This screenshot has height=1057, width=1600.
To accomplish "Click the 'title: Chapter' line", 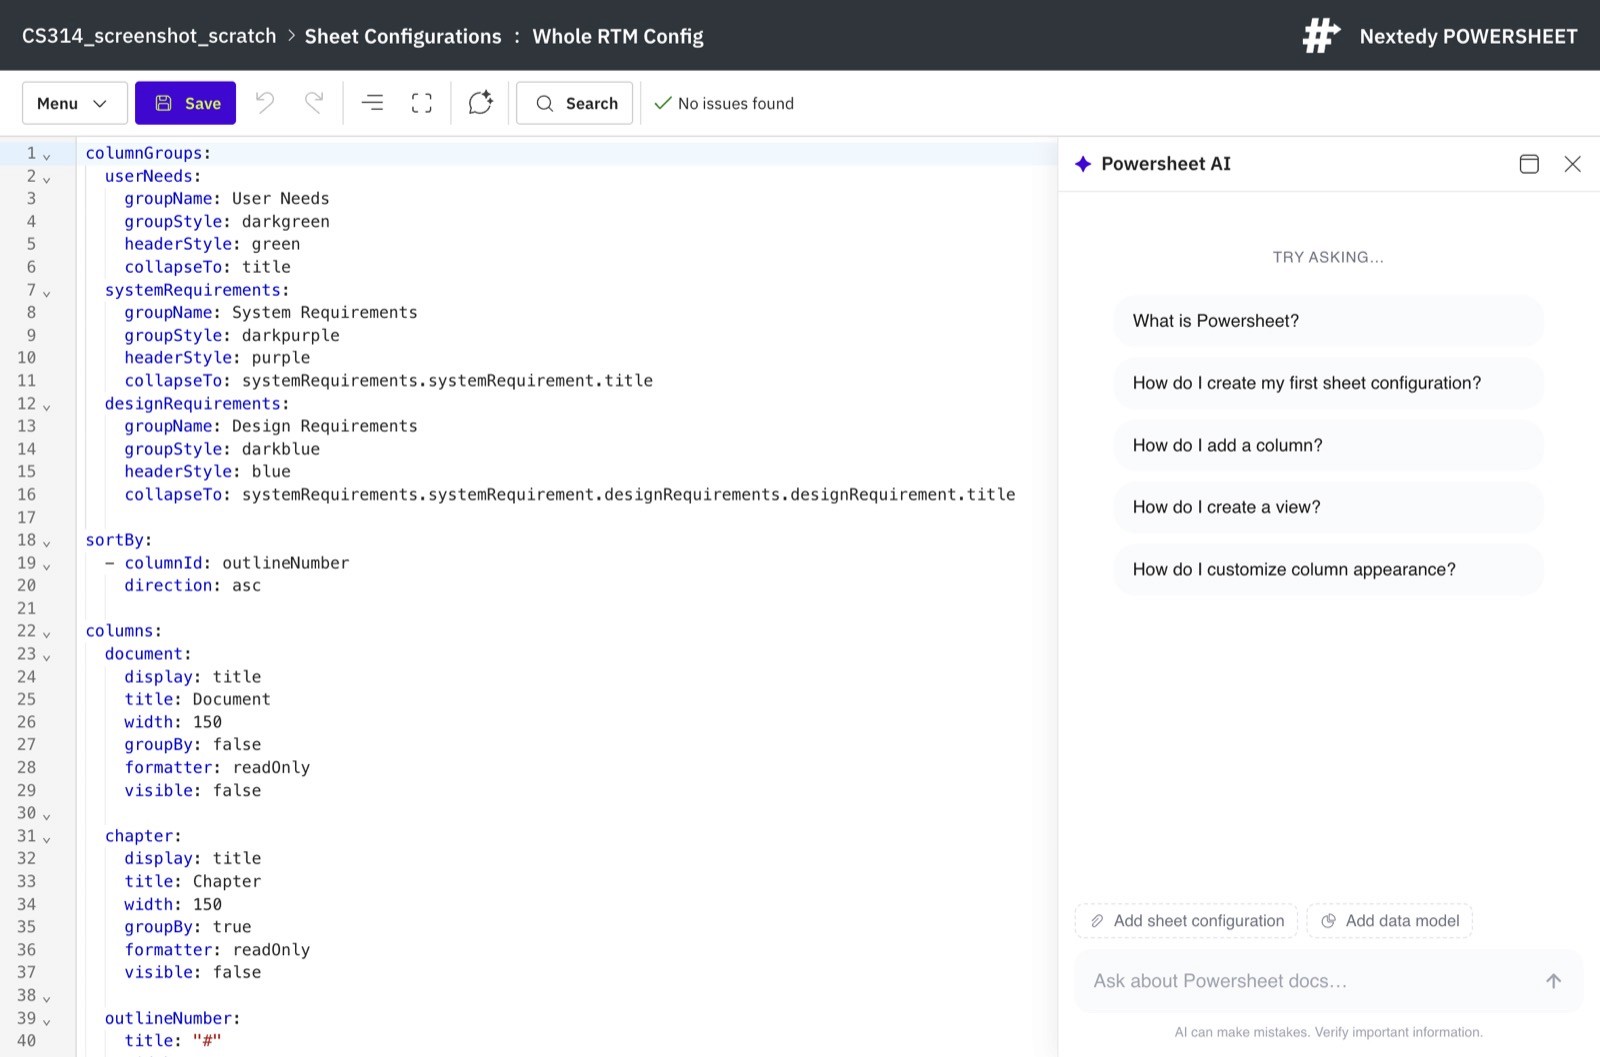I will pos(192,881).
